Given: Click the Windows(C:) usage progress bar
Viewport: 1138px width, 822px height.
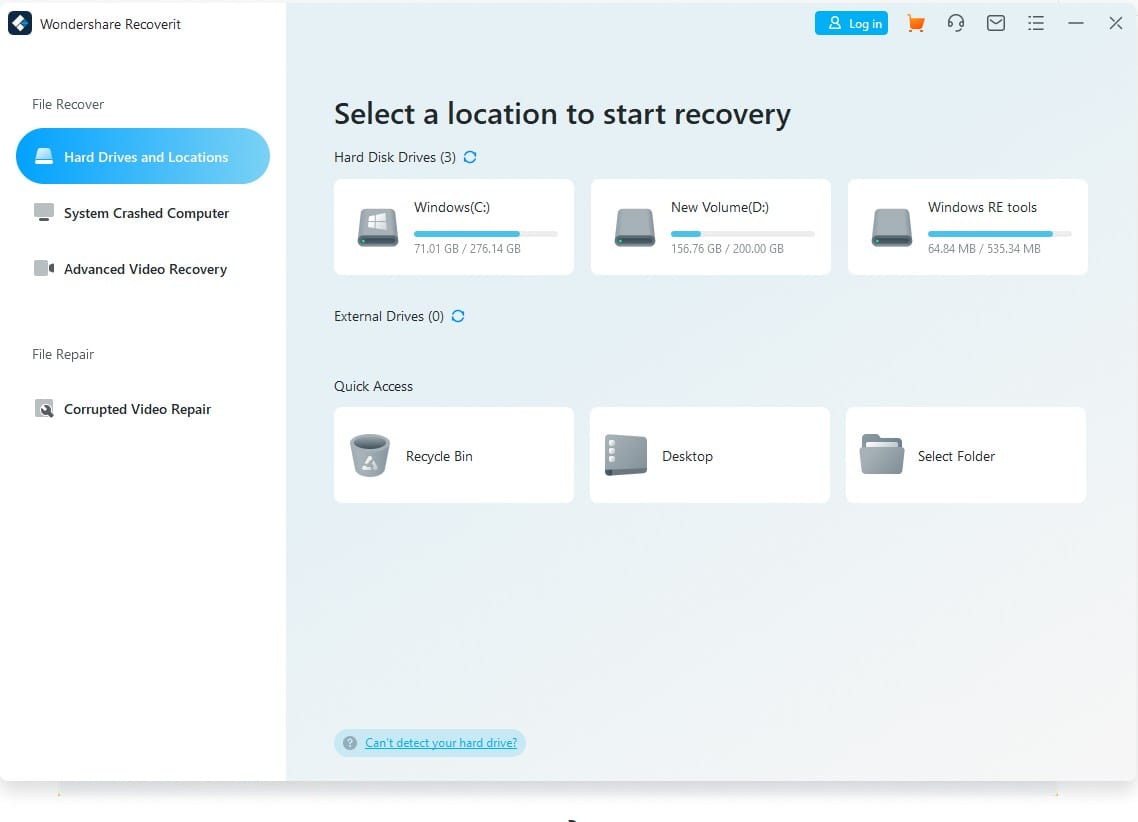Looking at the screenshot, I should [x=486, y=234].
